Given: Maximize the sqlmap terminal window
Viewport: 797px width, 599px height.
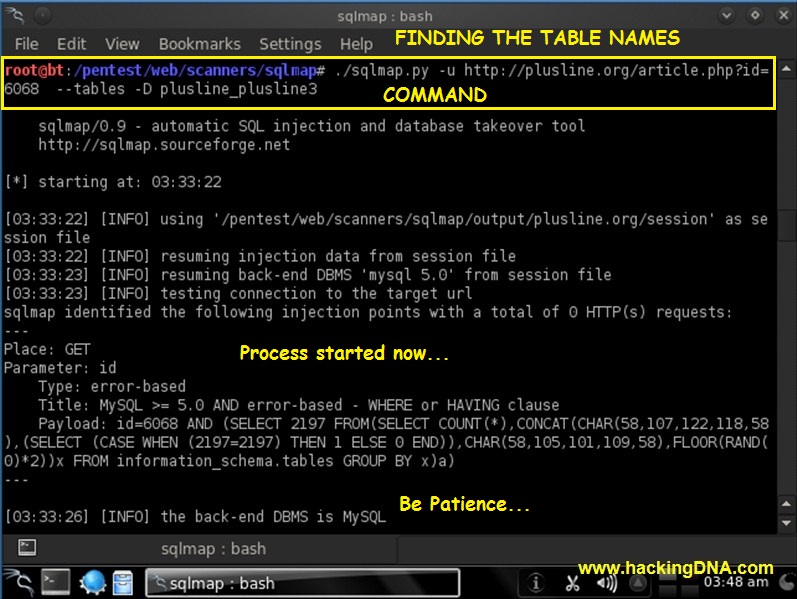Looking at the screenshot, I should [x=755, y=16].
